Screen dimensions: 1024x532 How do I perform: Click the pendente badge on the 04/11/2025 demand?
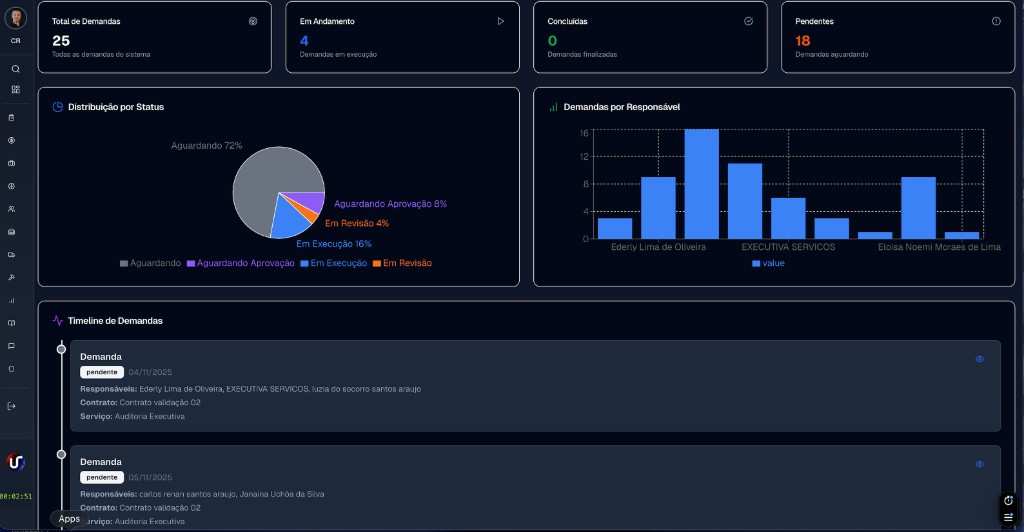[x=102, y=372]
